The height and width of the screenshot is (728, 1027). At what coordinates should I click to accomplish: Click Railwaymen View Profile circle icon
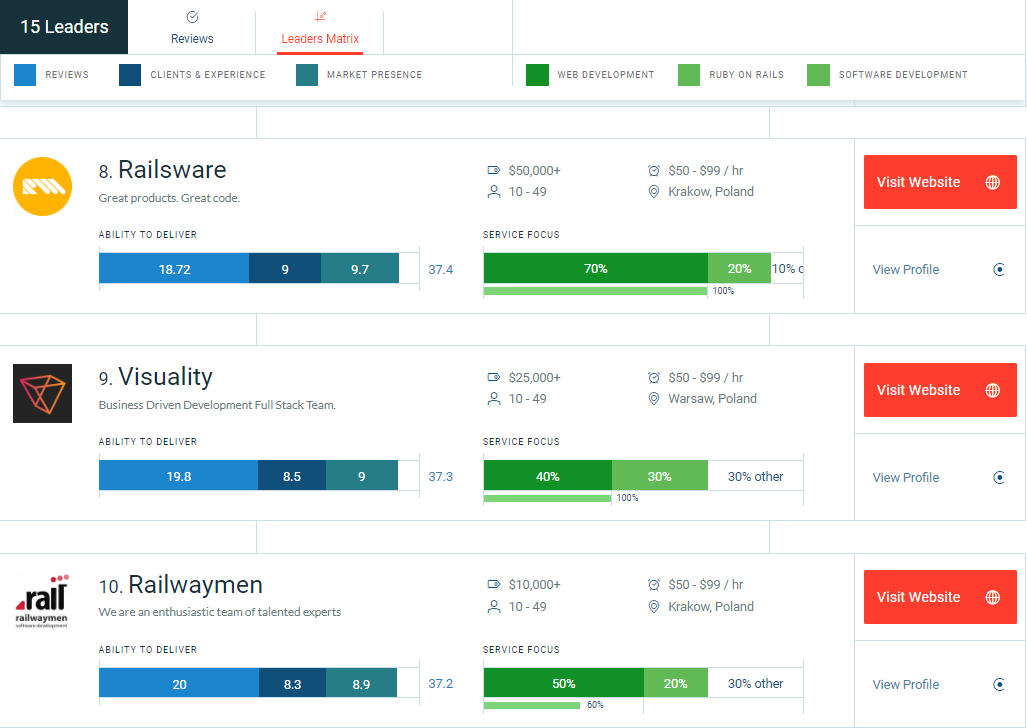pos(999,684)
